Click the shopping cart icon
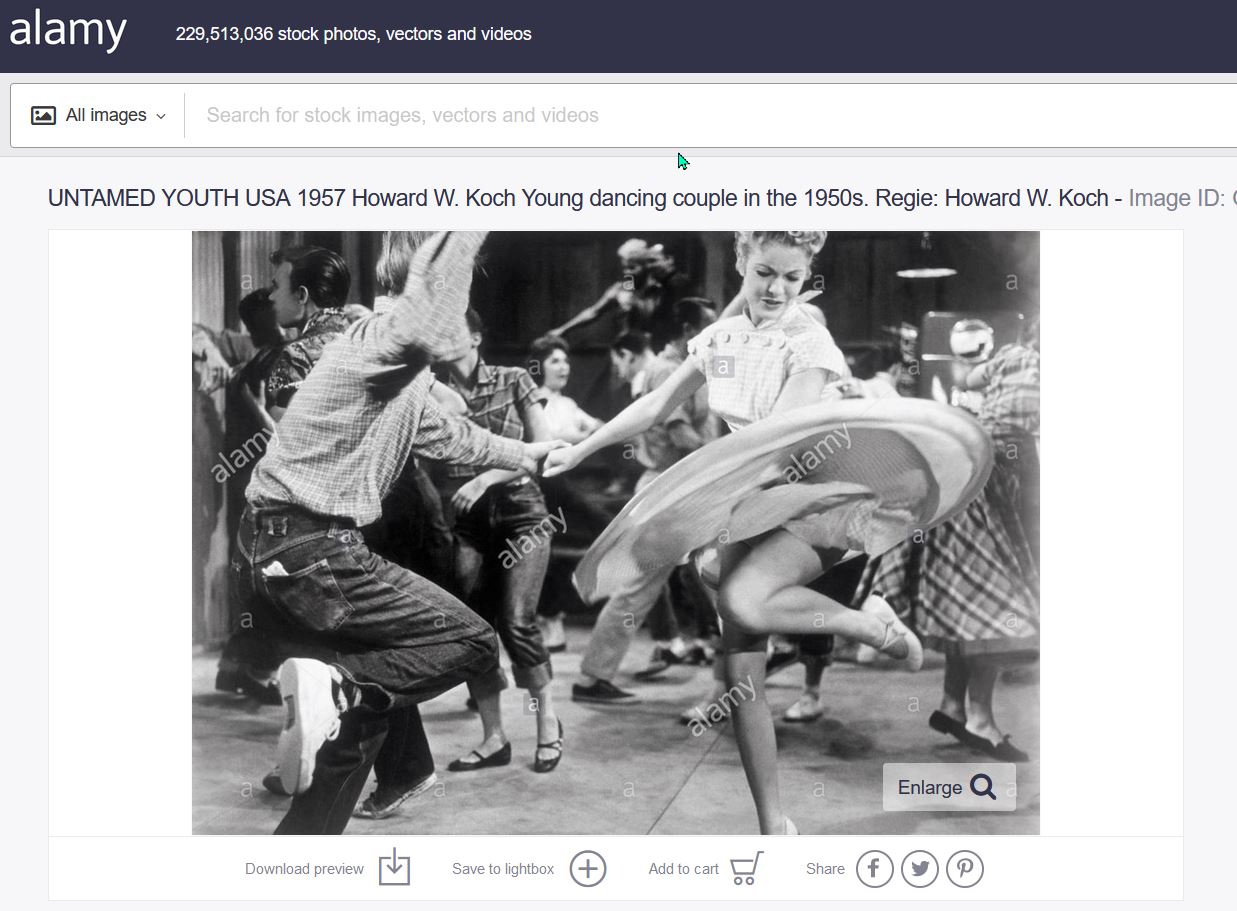This screenshot has height=911, width=1237. (x=747, y=868)
